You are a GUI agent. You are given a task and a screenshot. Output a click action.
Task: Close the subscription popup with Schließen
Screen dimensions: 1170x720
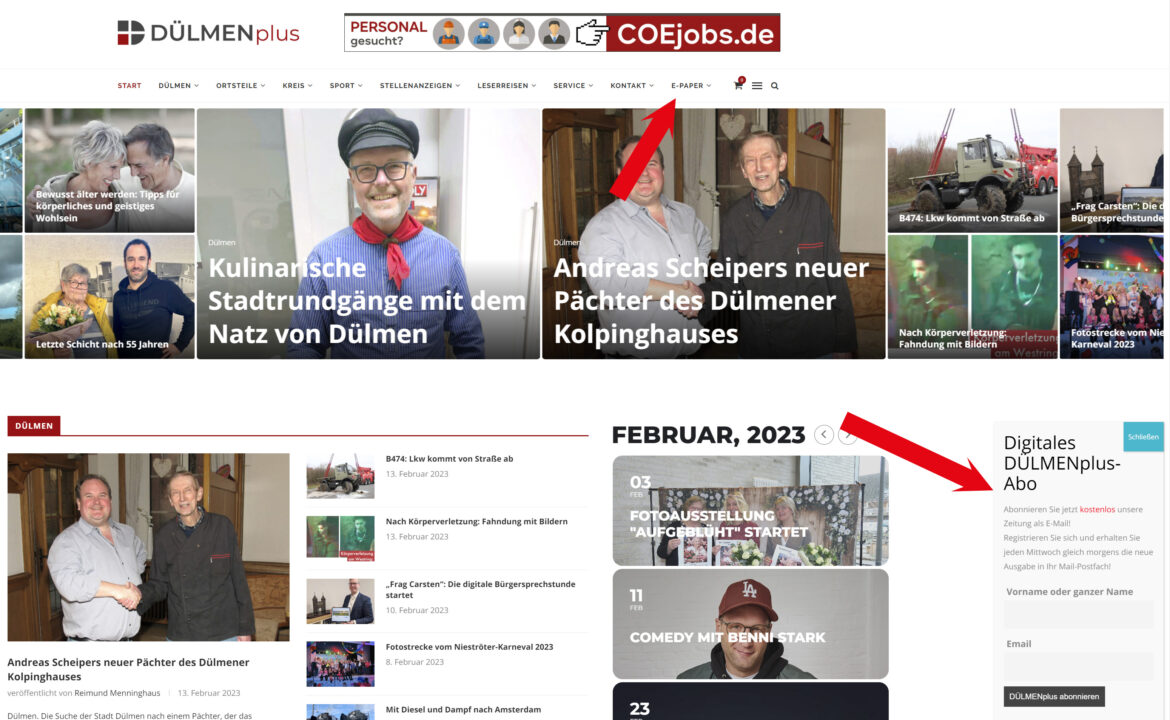[x=1142, y=436]
